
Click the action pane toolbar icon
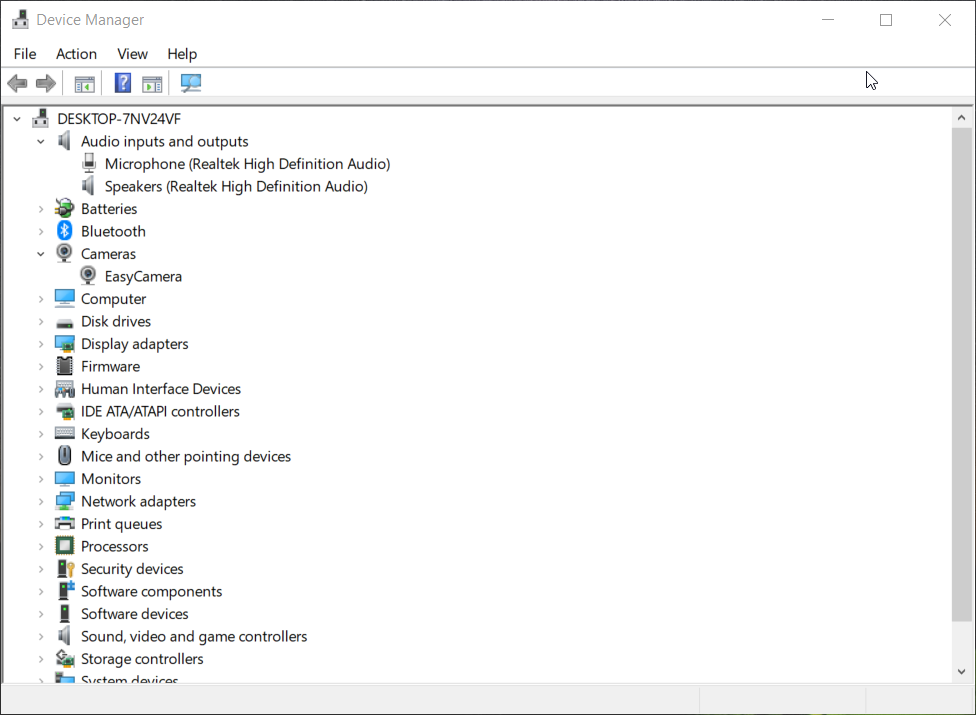pos(152,83)
